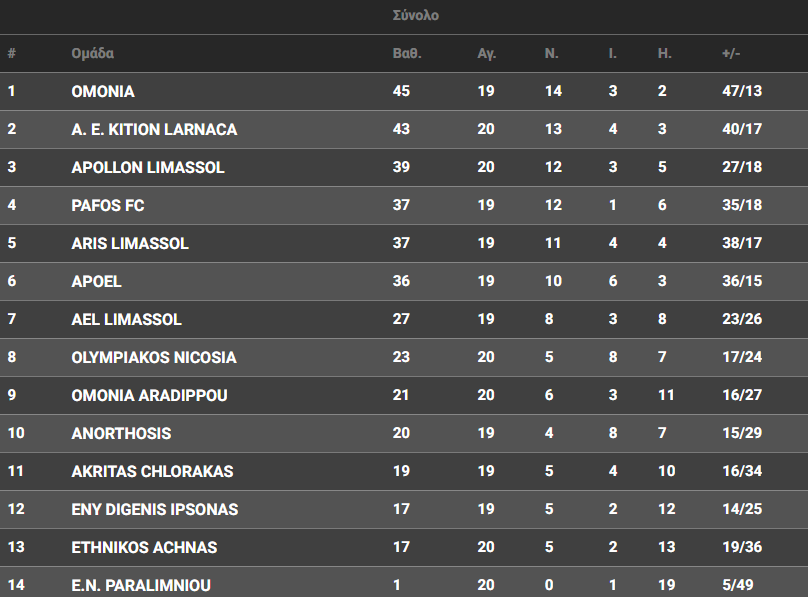Select OMONIA ARADIPPOU in the table

[149, 395]
